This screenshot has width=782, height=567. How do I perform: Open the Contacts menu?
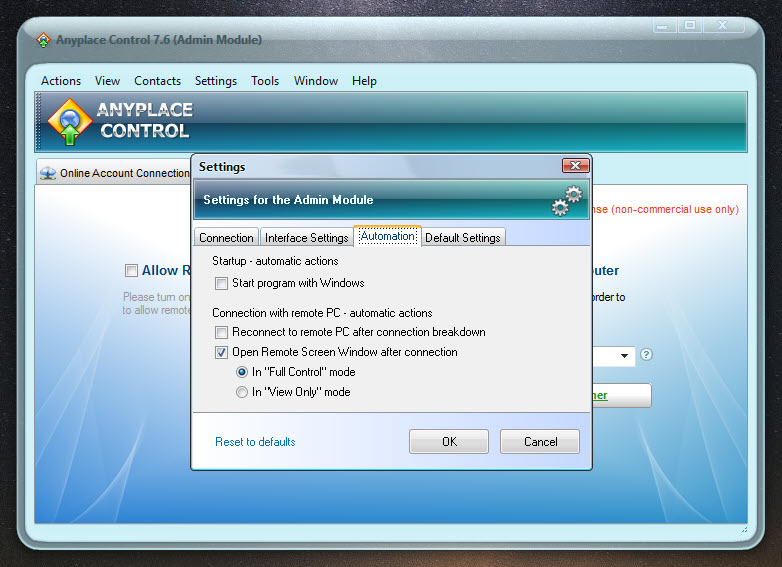pyautogui.click(x=158, y=81)
